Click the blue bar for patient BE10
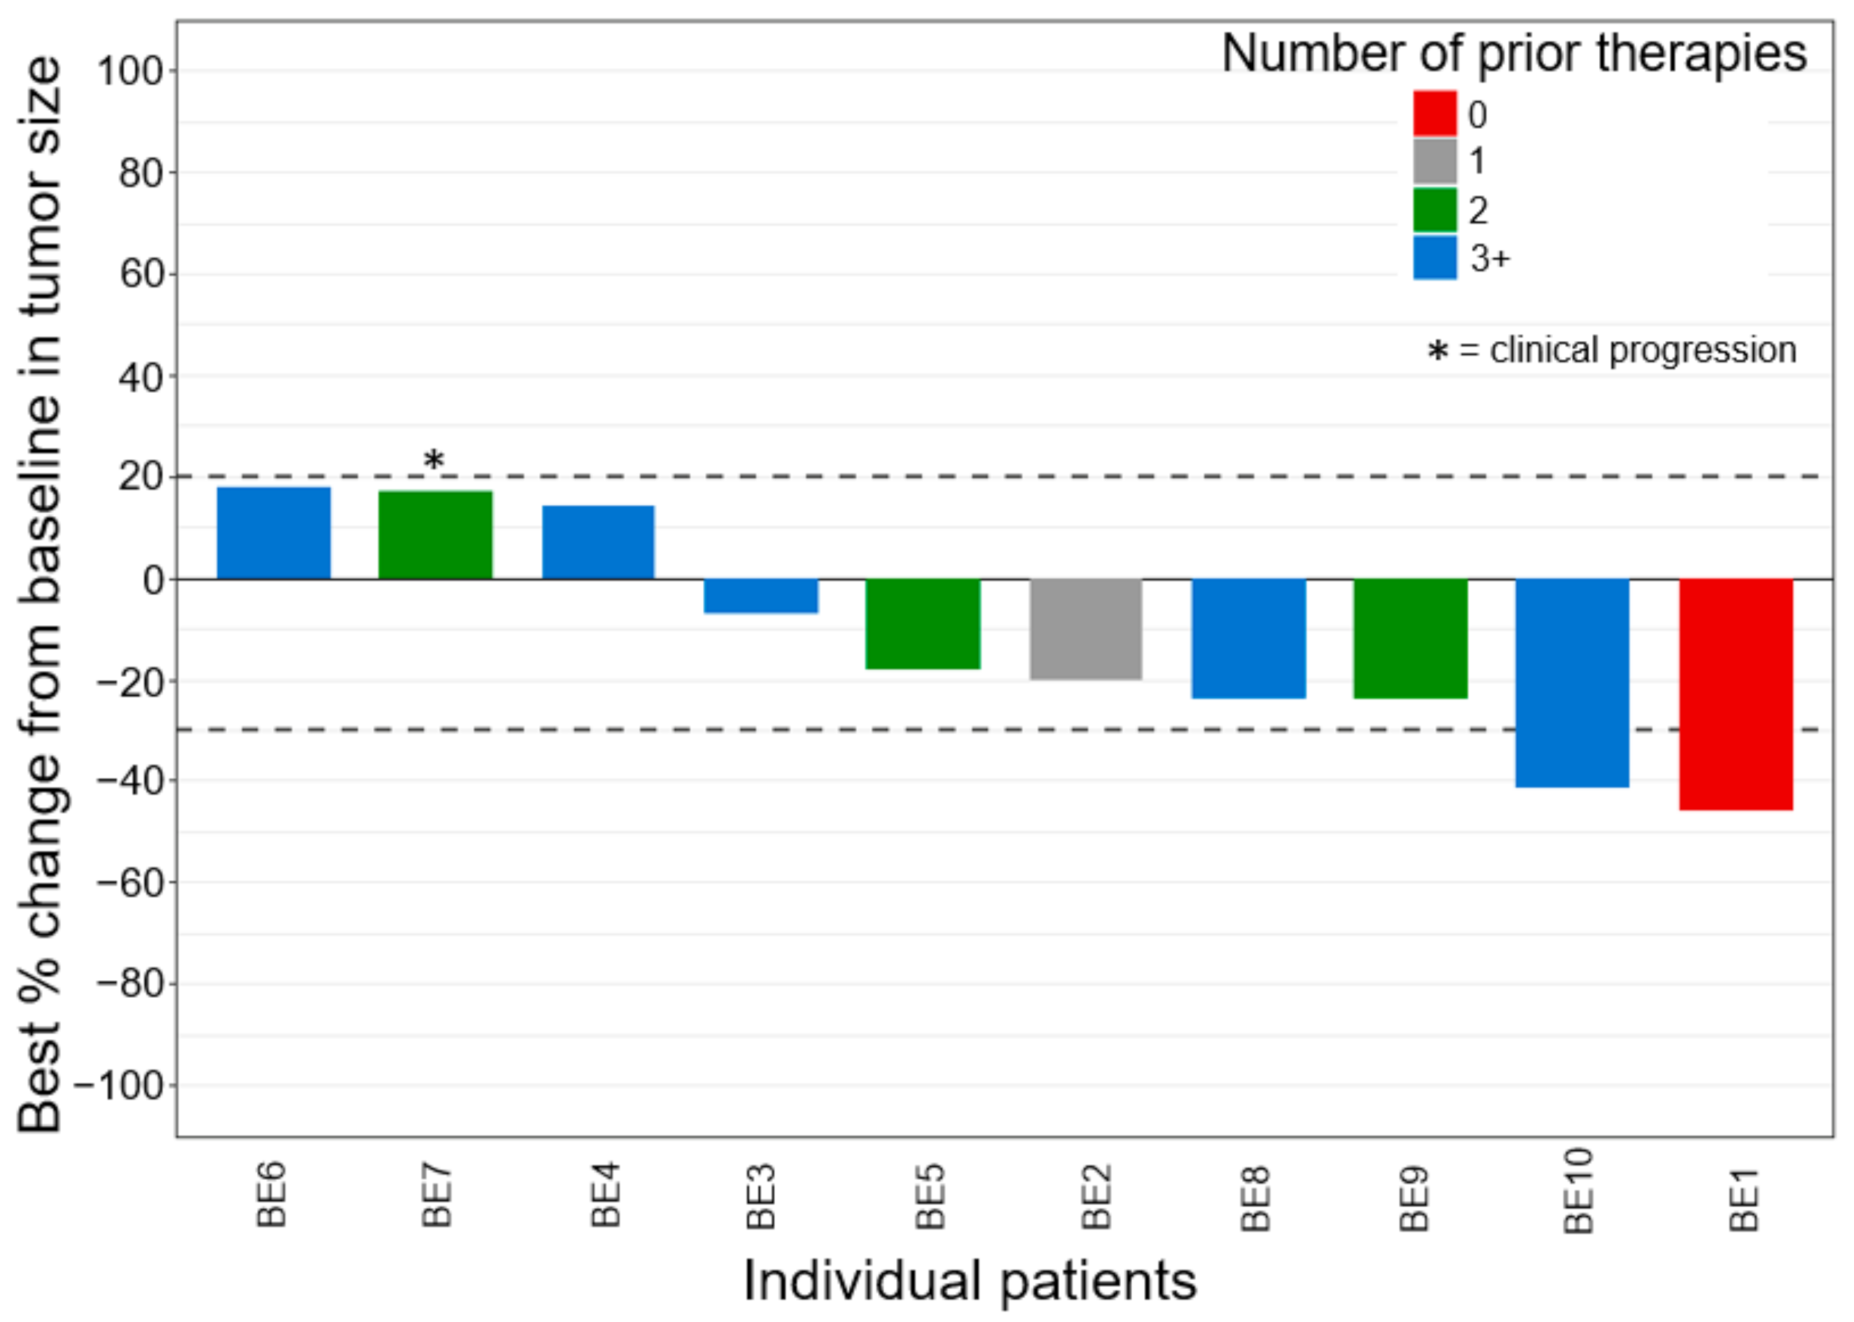The width and height of the screenshot is (1854, 1322). point(1572,683)
